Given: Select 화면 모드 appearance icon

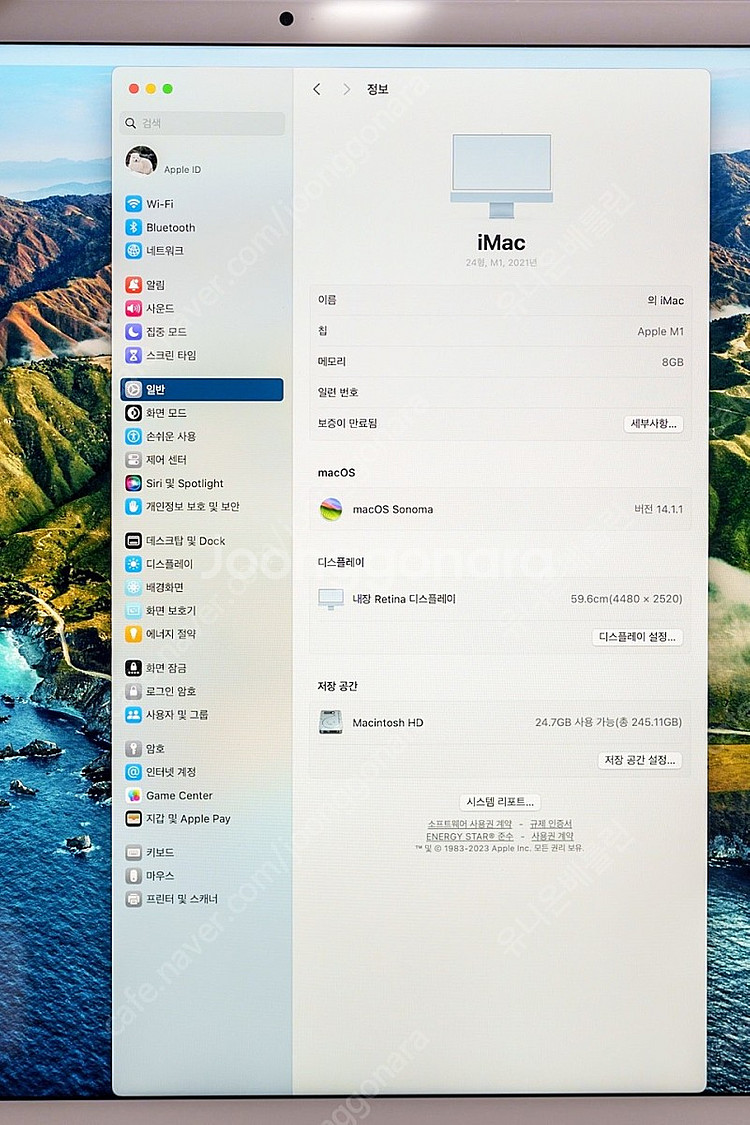Looking at the screenshot, I should (x=133, y=413).
